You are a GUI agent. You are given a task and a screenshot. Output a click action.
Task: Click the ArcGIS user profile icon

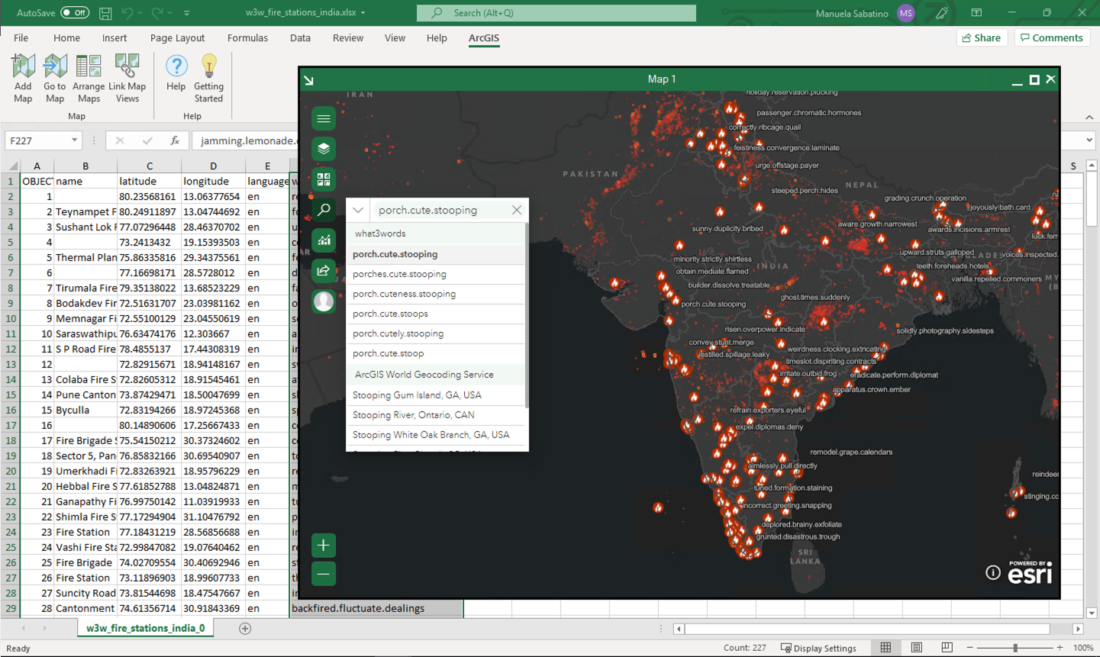click(323, 302)
